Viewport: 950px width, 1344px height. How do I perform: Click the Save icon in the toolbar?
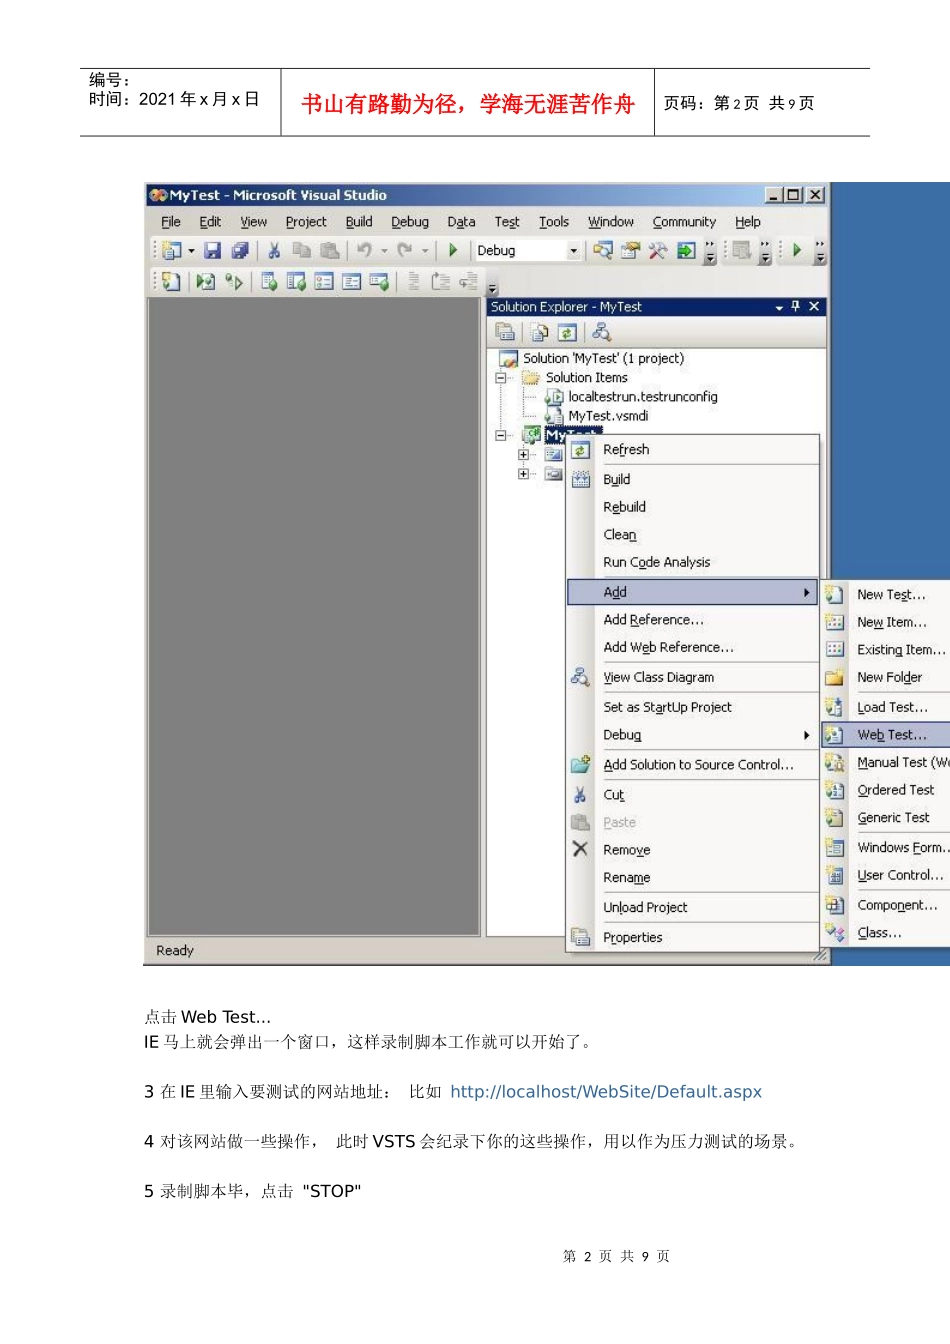click(x=212, y=251)
